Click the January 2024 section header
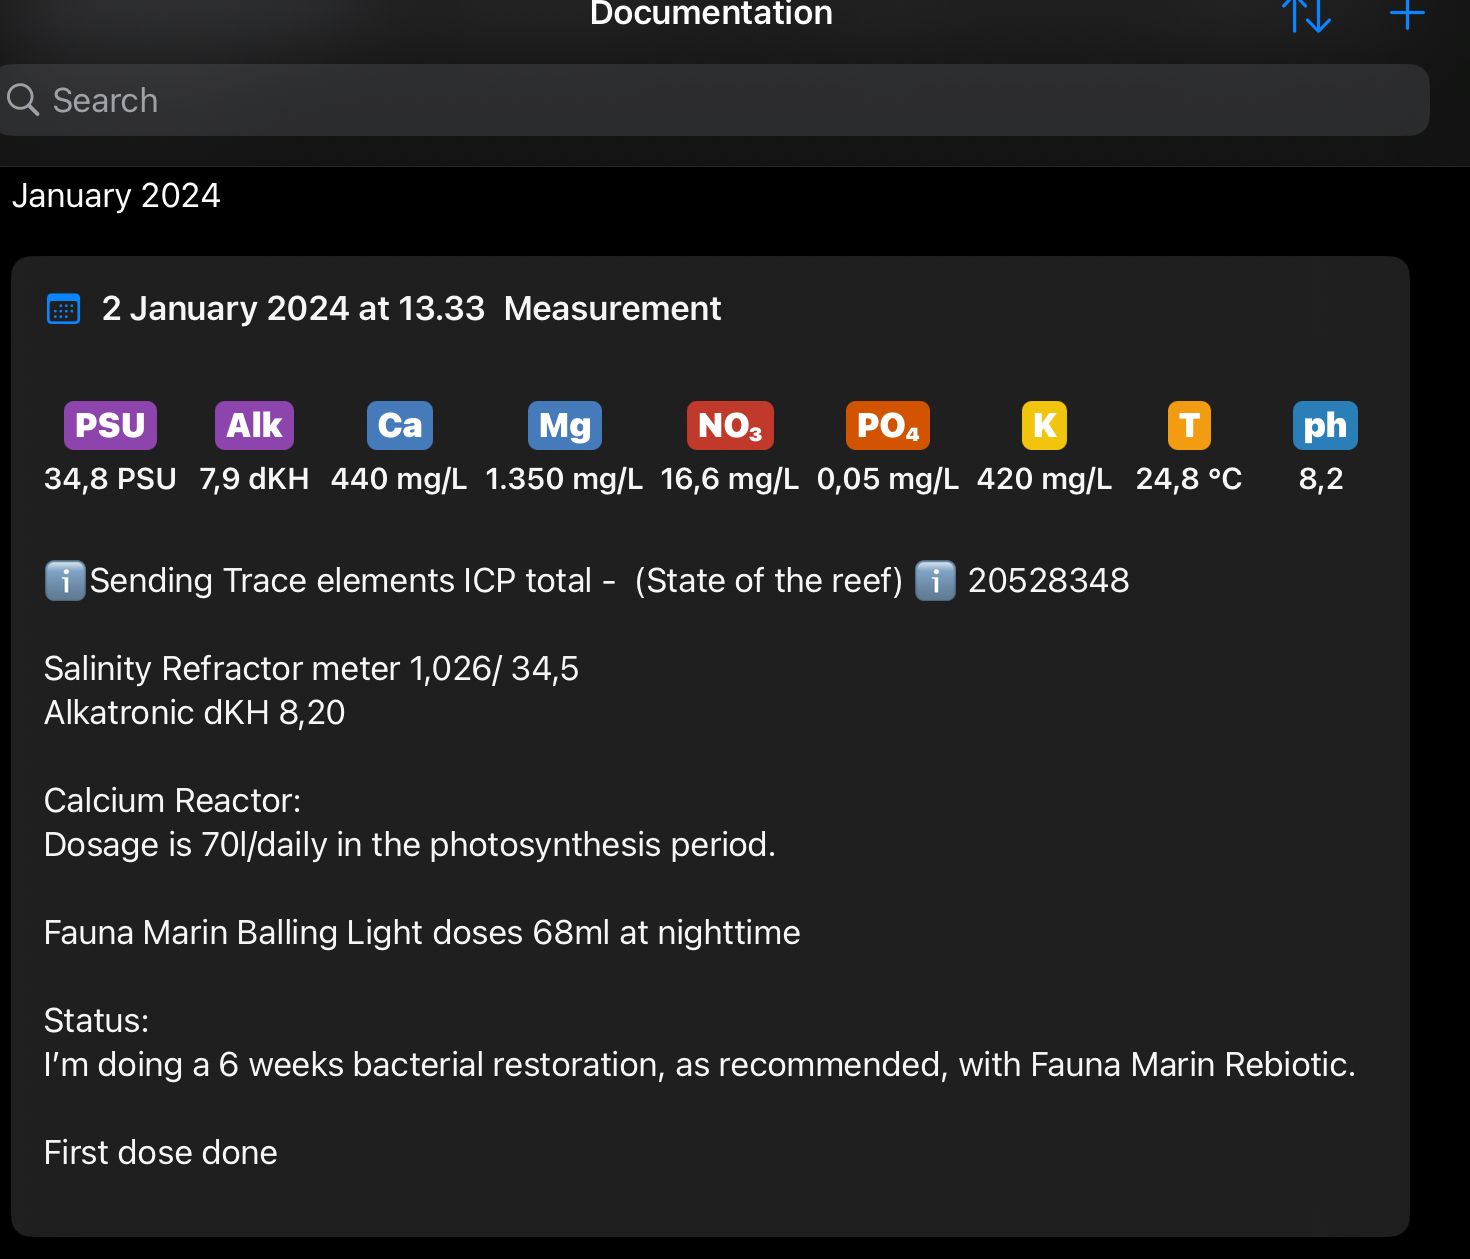This screenshot has width=1470, height=1259. point(116,196)
